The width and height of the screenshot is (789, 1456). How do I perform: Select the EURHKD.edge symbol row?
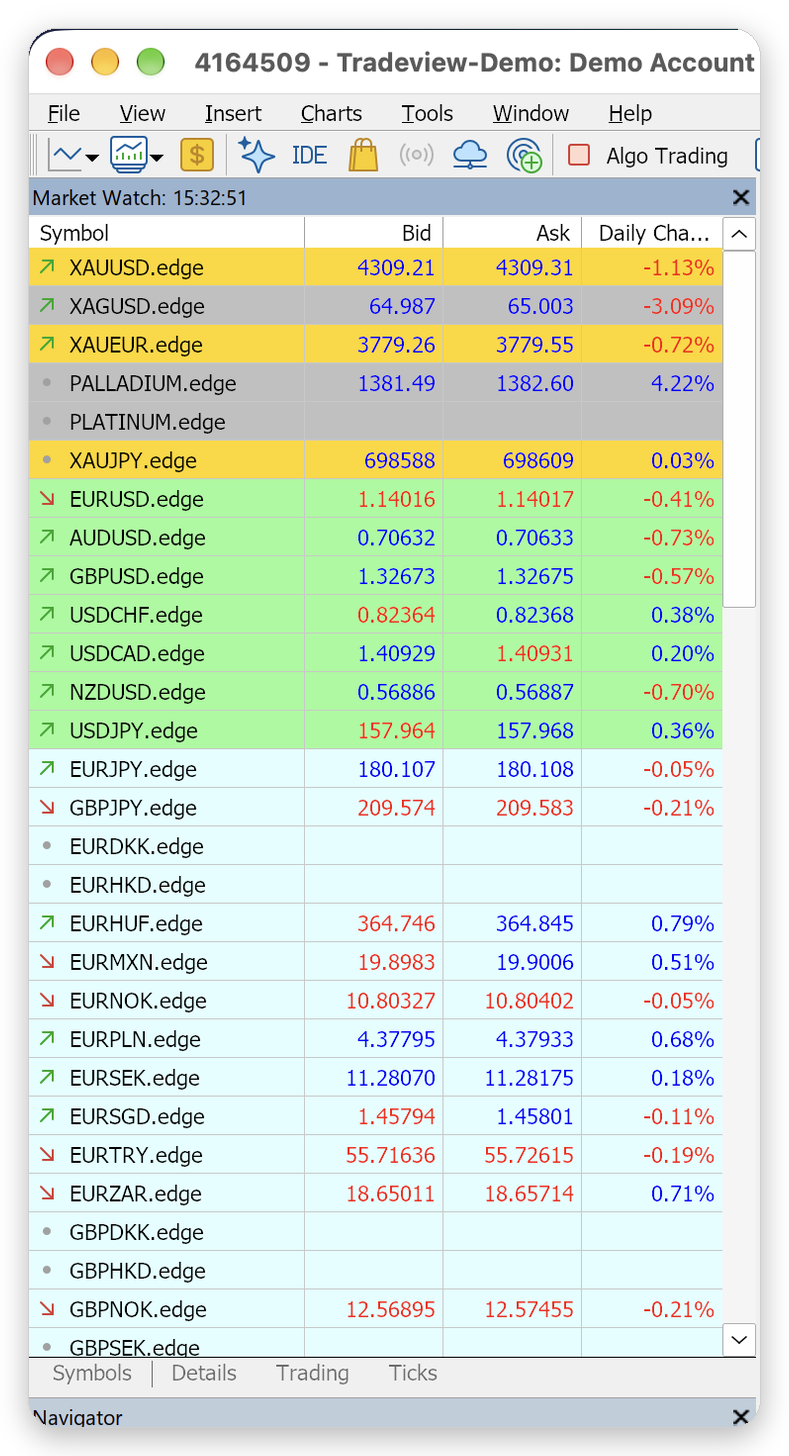tap(376, 885)
